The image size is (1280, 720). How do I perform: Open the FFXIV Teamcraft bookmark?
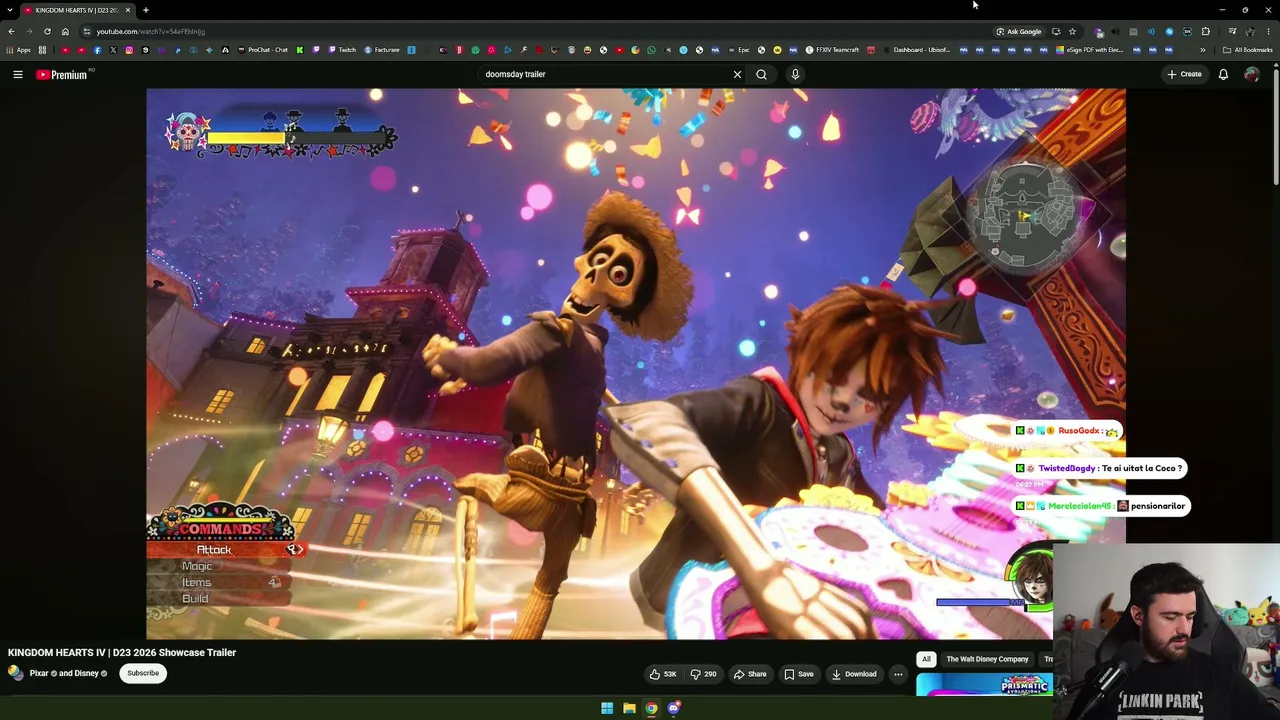coord(833,50)
